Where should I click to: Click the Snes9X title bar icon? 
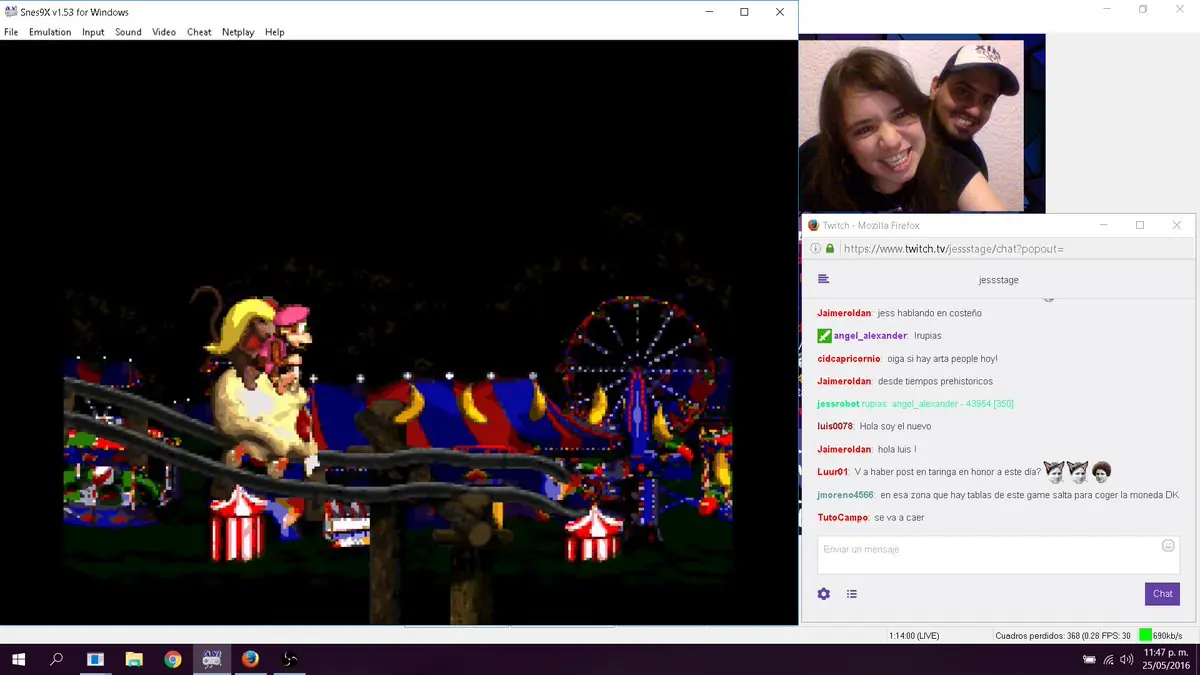(x=10, y=12)
